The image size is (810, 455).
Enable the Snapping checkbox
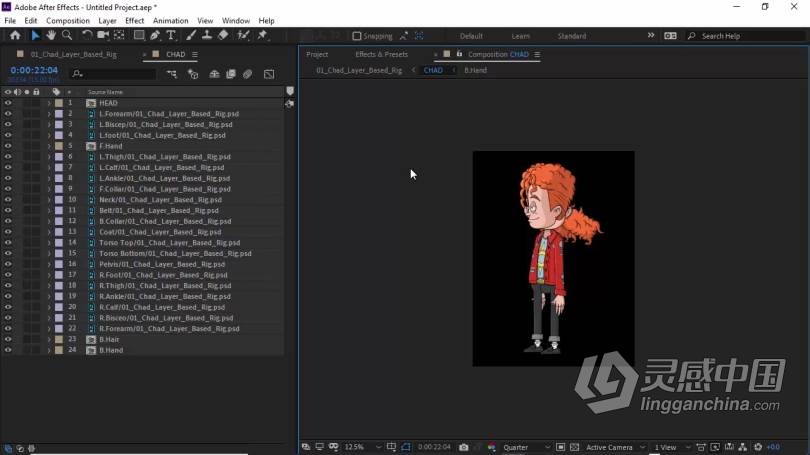[356, 36]
